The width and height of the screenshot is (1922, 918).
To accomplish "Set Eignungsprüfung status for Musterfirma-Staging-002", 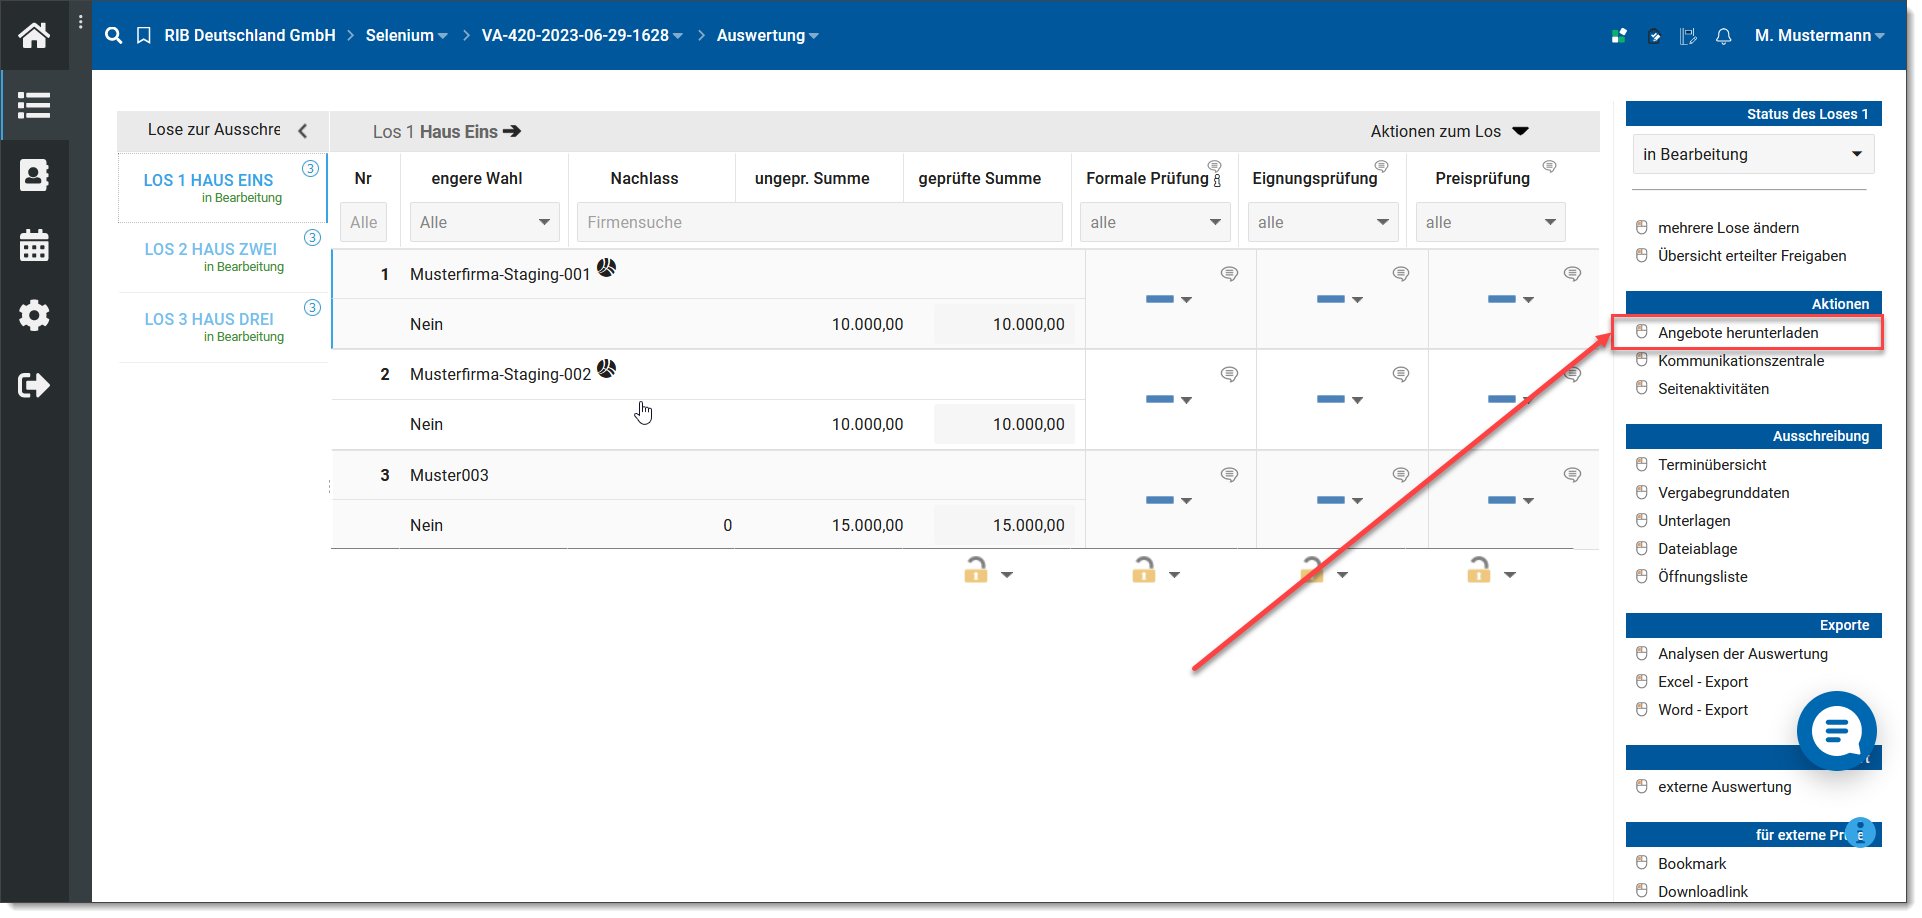I will [1340, 399].
